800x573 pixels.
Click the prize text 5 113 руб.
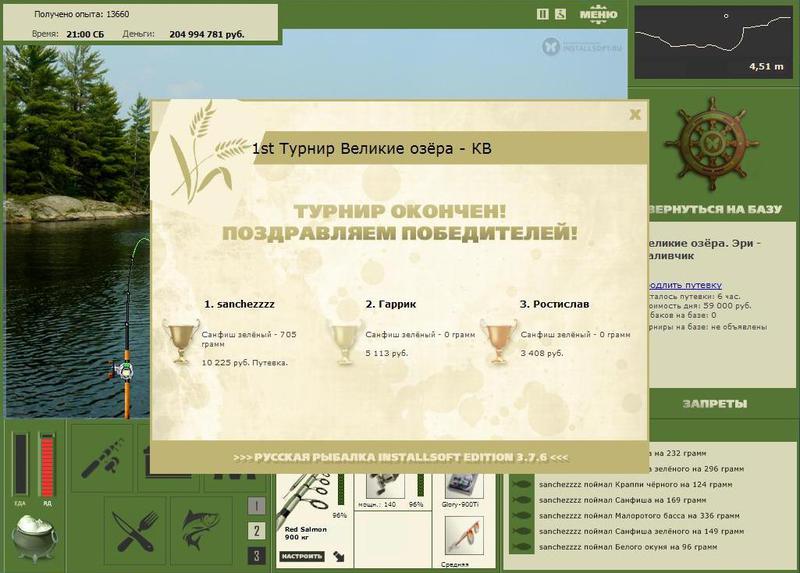387,353
